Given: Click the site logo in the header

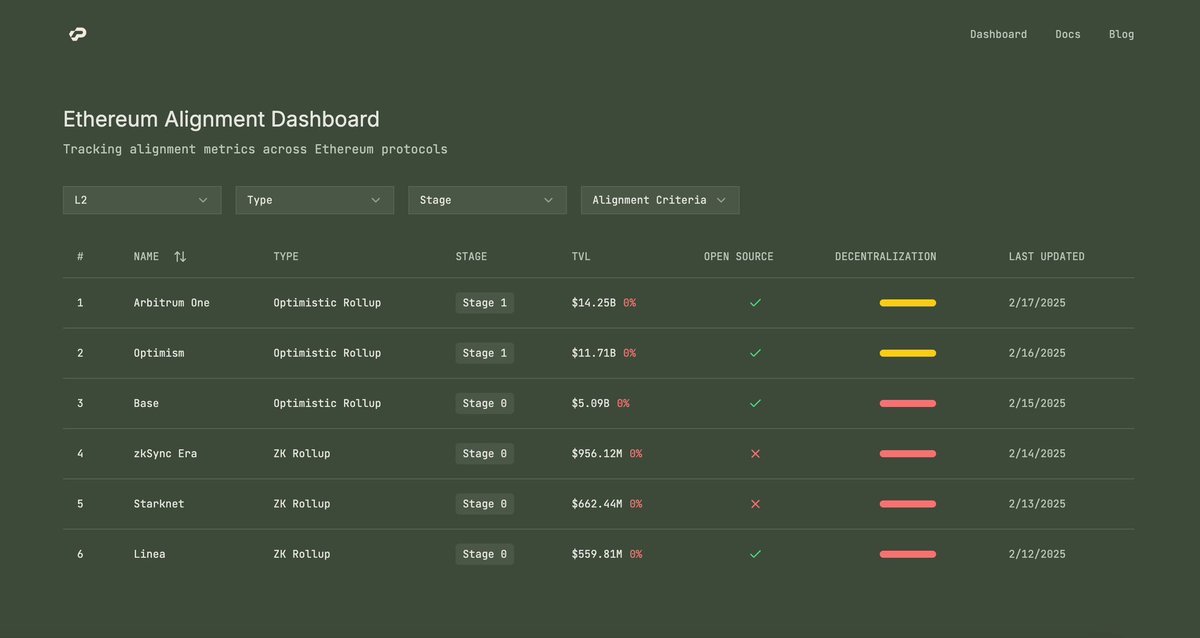Looking at the screenshot, I should coord(77,35).
